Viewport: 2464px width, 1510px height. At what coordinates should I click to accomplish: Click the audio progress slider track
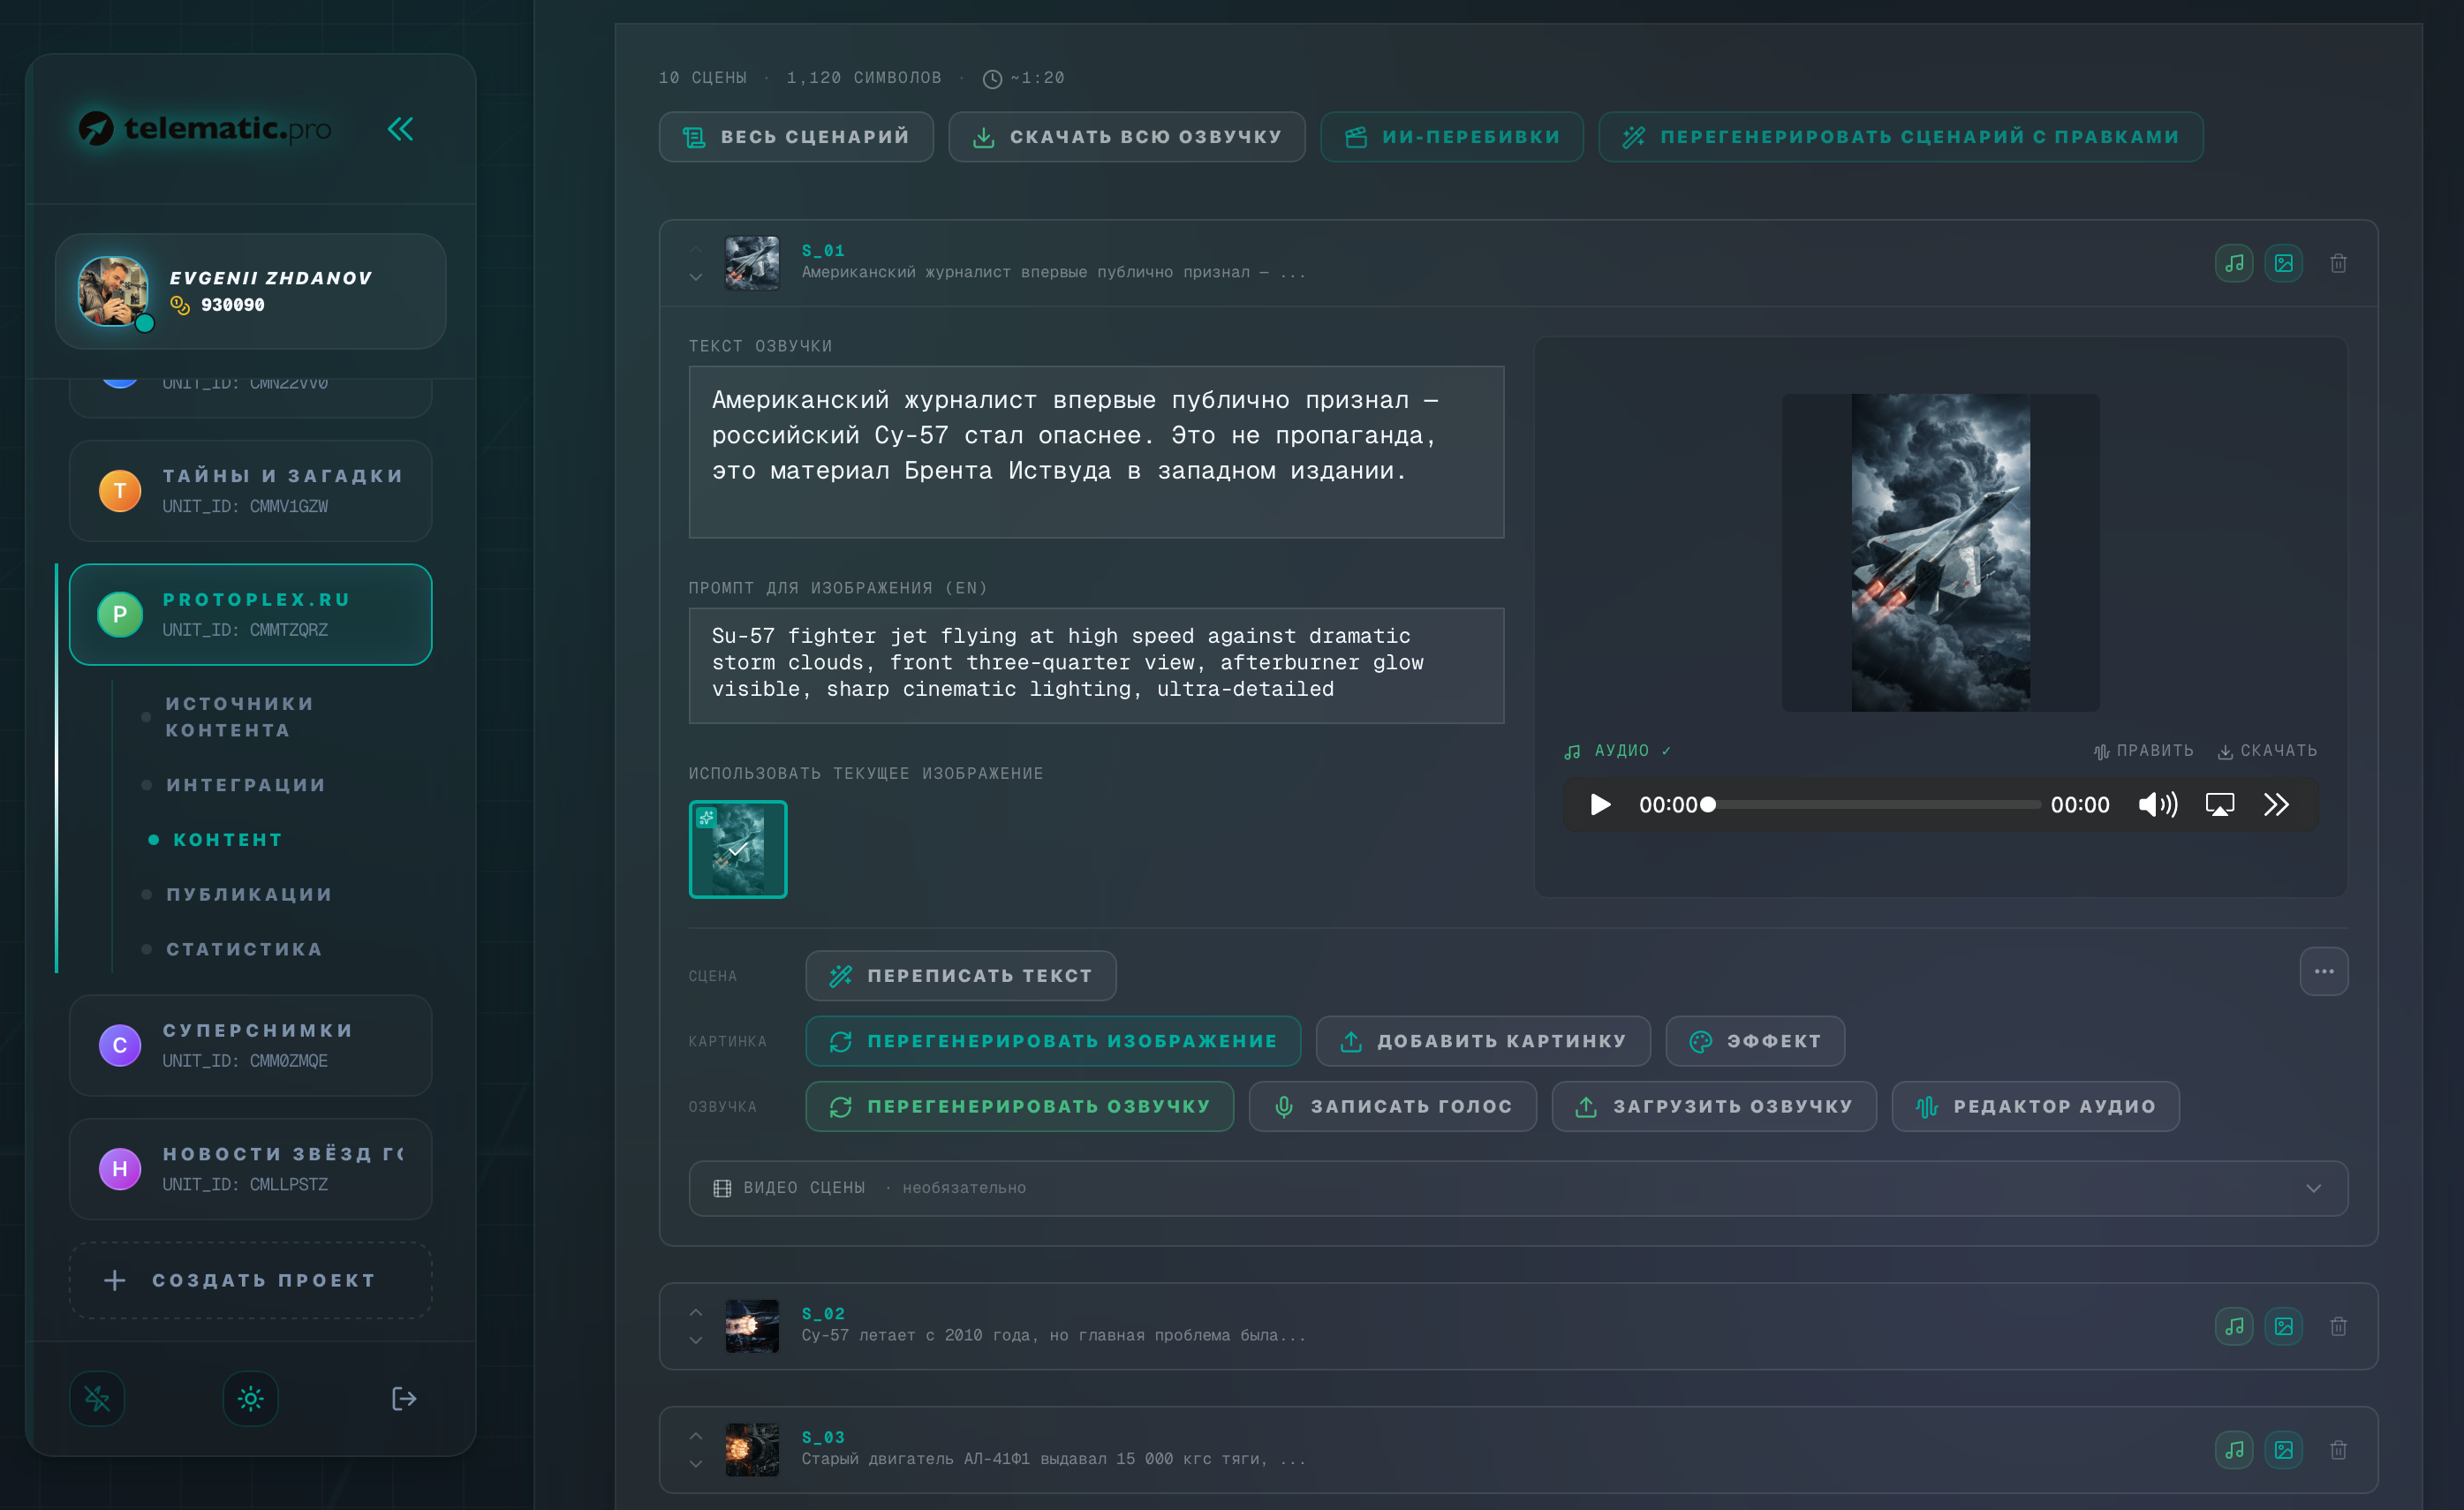1872,804
